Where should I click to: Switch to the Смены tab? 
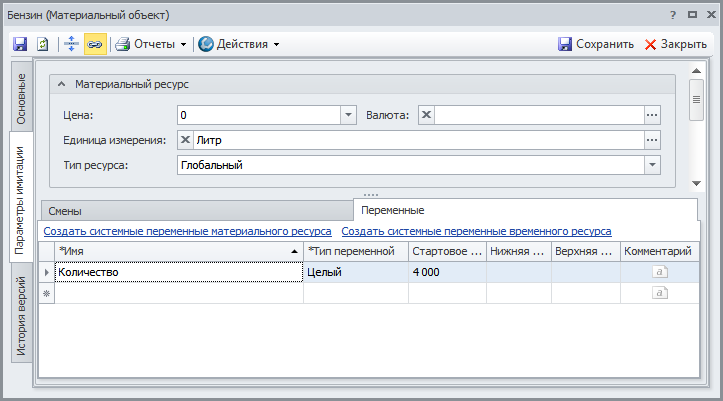[x=66, y=211]
